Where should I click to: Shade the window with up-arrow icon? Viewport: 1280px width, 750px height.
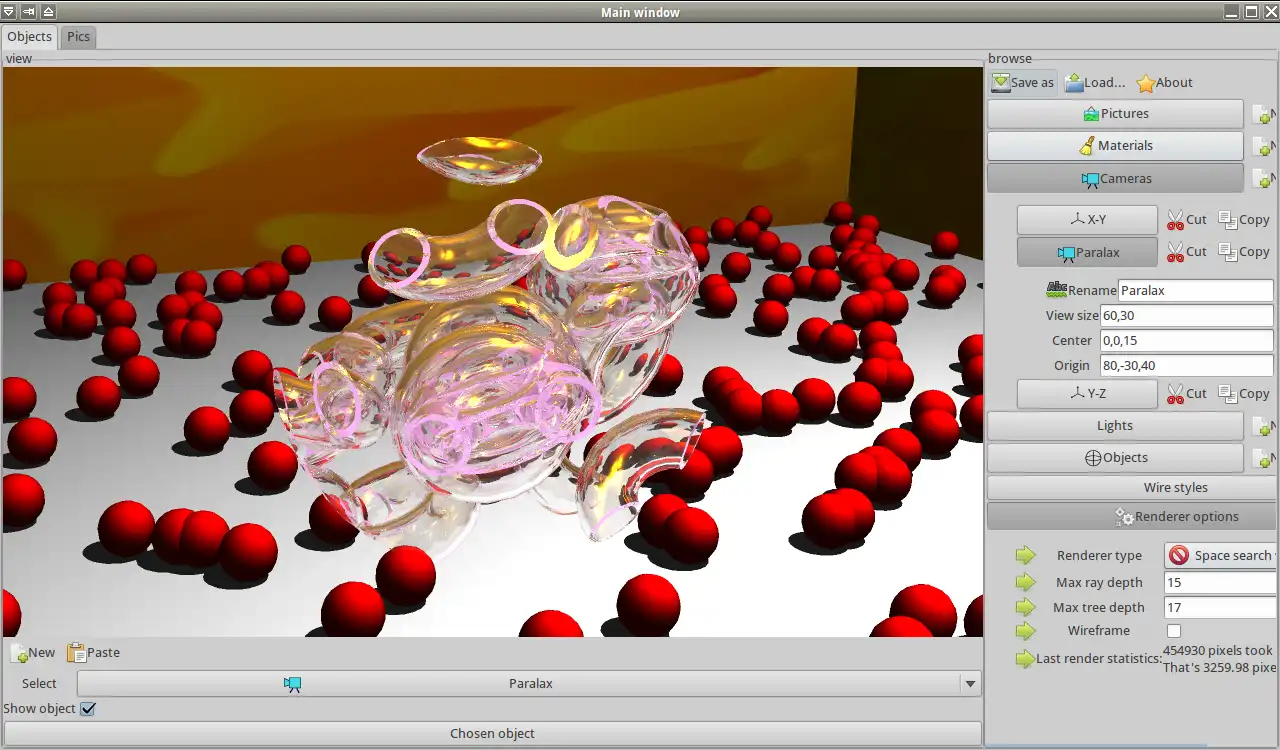(48, 12)
